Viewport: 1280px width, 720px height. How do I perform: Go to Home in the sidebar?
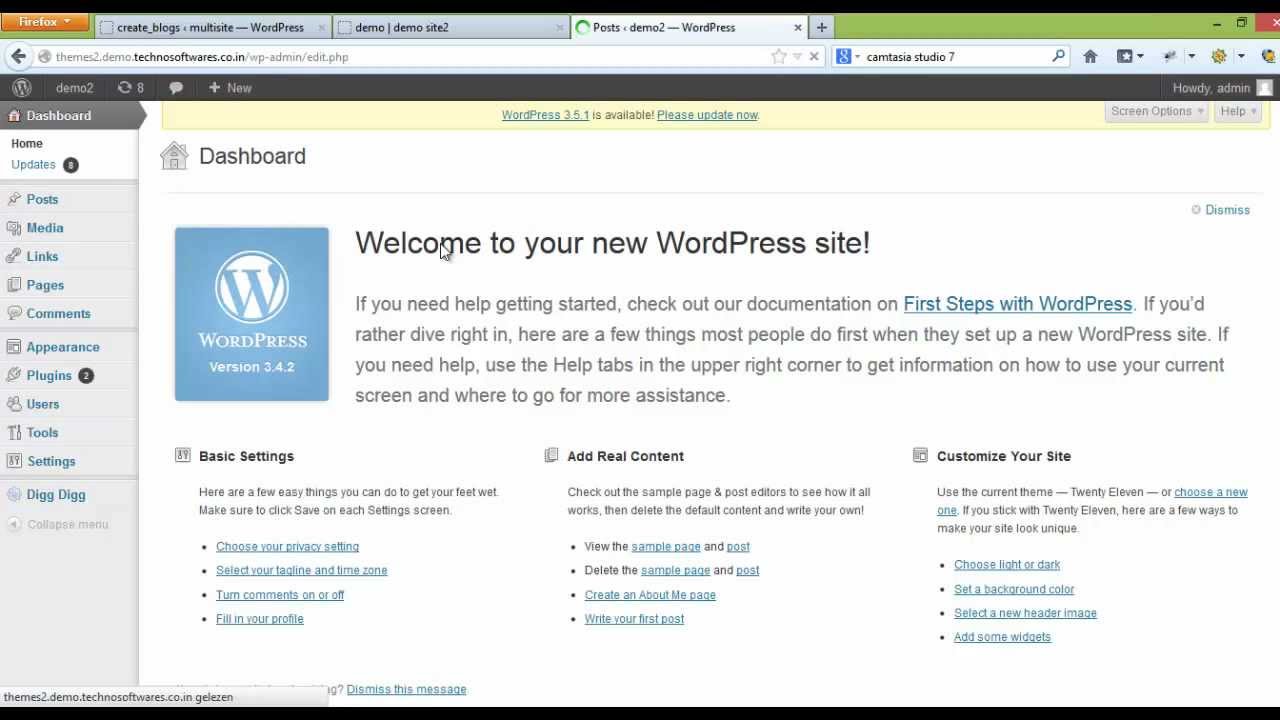[x=27, y=144]
